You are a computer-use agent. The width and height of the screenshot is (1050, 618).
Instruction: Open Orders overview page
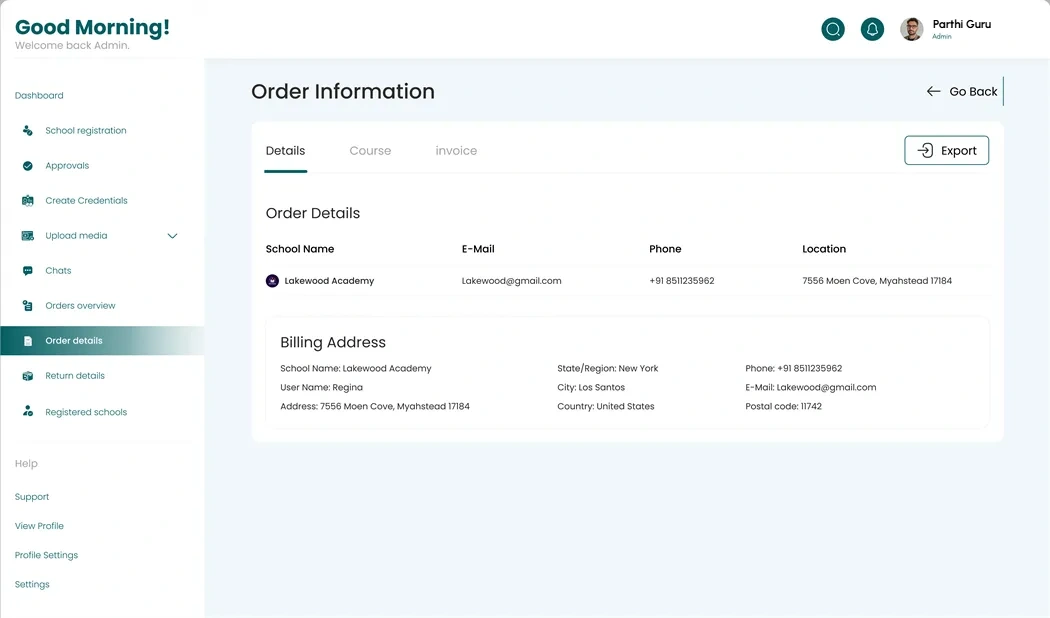pos(80,305)
